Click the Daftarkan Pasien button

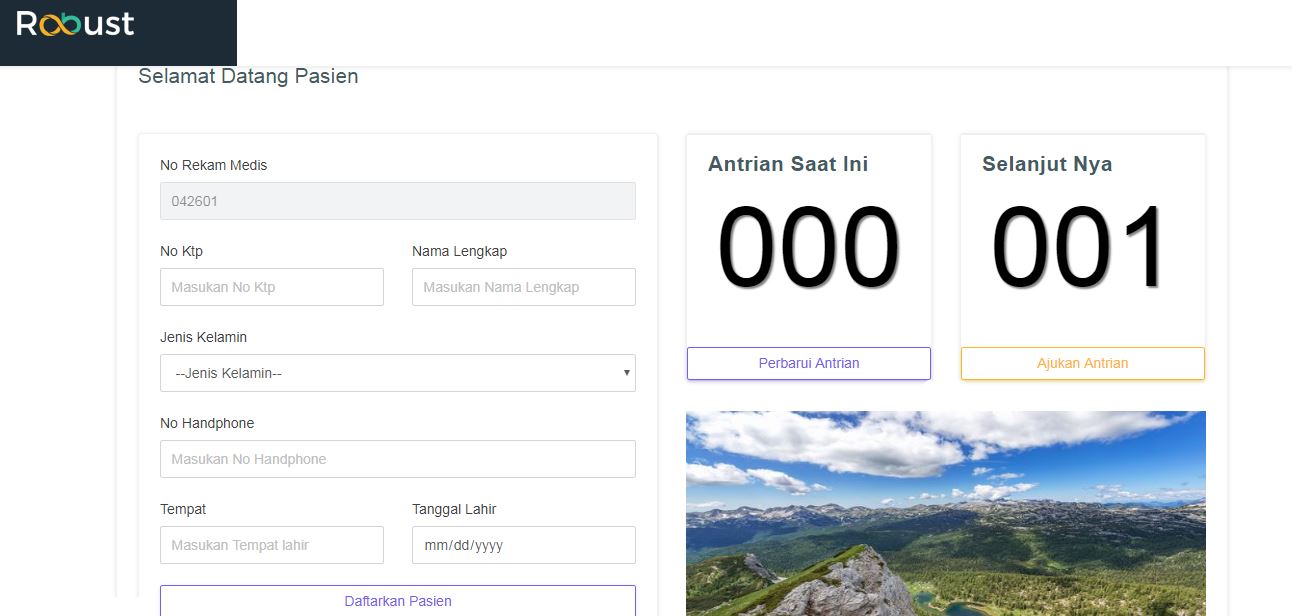coord(397,600)
